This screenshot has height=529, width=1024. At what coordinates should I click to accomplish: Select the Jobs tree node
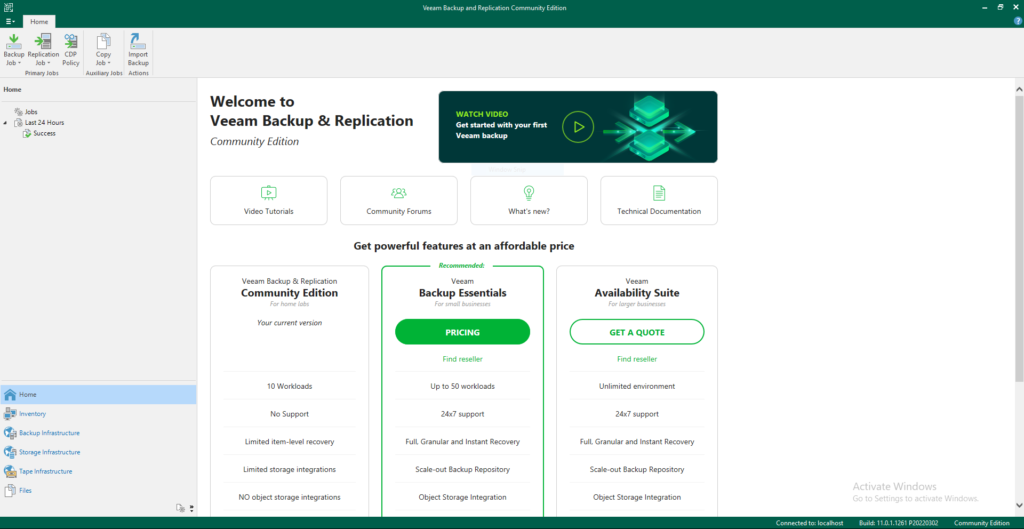point(26,112)
